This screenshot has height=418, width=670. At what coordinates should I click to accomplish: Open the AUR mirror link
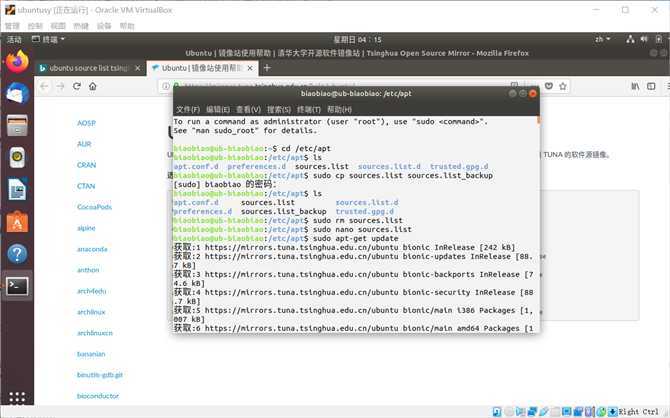(x=84, y=144)
